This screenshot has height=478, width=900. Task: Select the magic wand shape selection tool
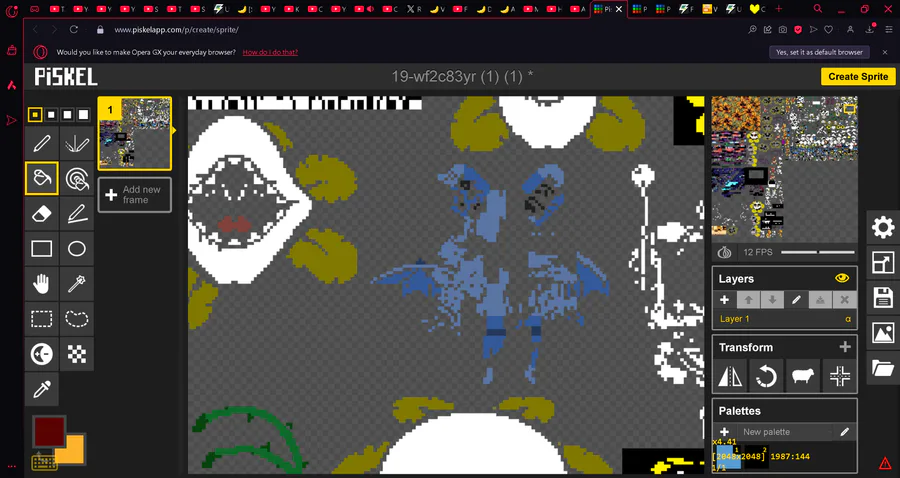point(76,283)
